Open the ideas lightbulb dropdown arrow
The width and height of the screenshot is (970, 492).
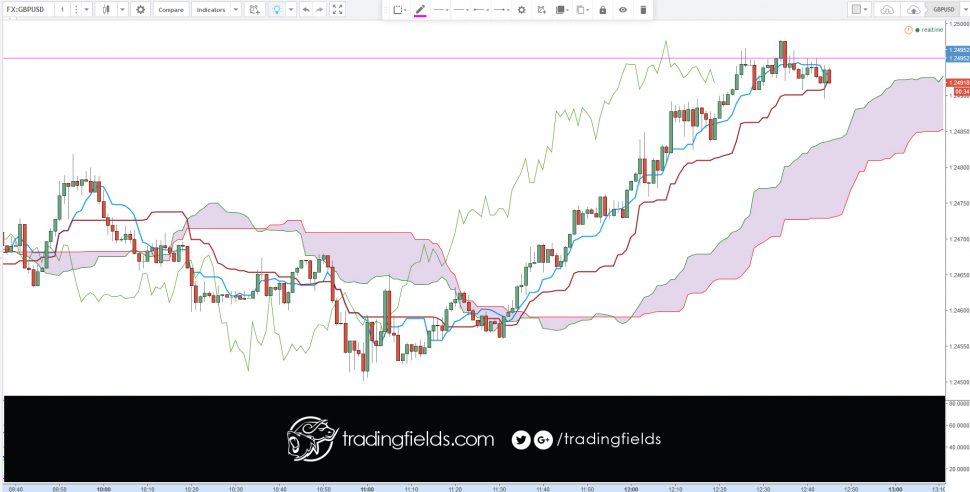[291, 9]
